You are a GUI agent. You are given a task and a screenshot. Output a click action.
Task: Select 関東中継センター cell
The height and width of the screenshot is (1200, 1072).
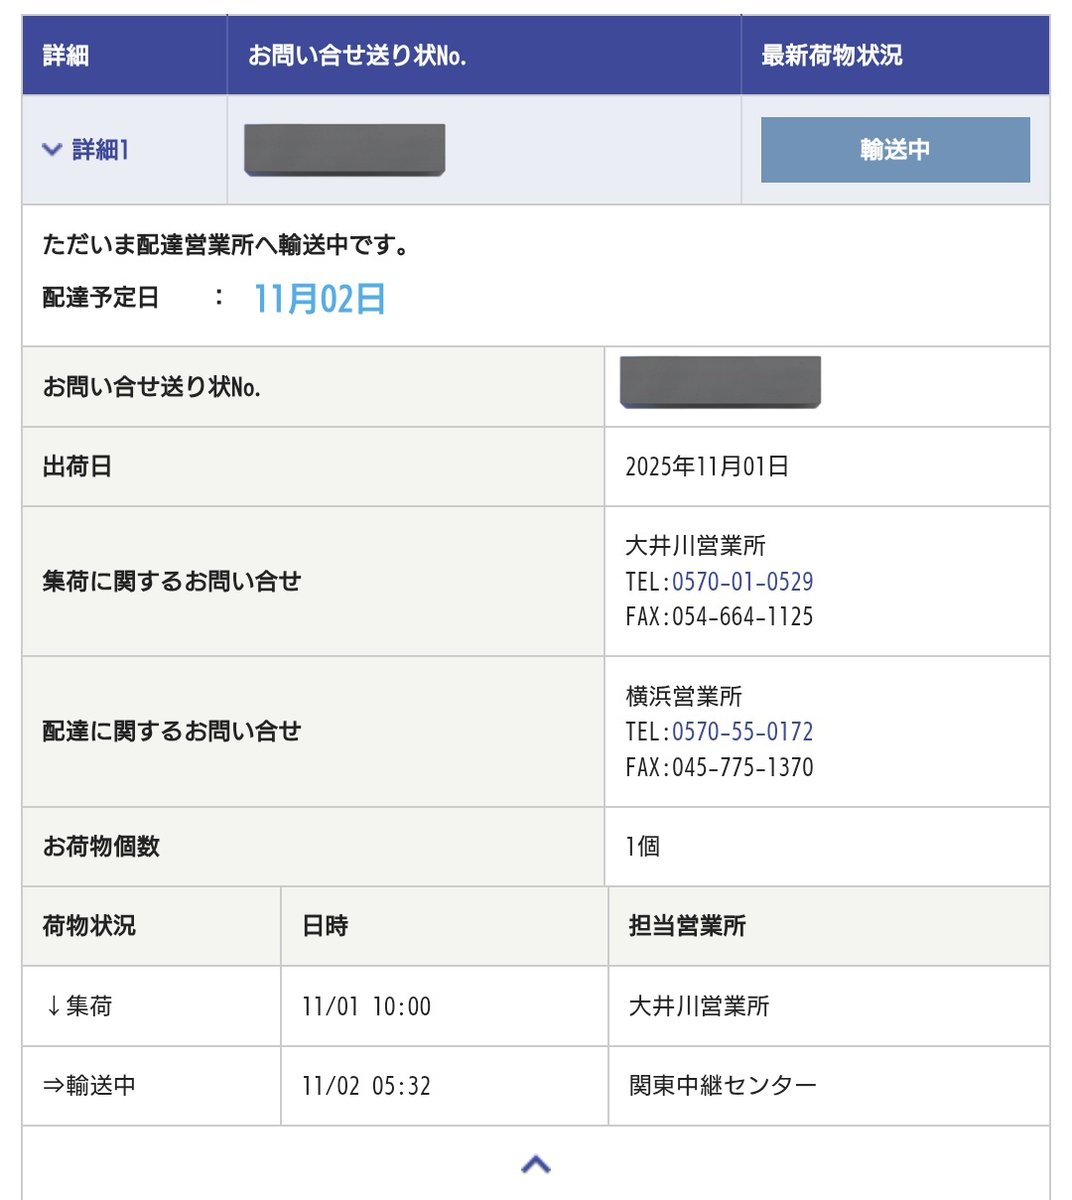click(723, 1086)
